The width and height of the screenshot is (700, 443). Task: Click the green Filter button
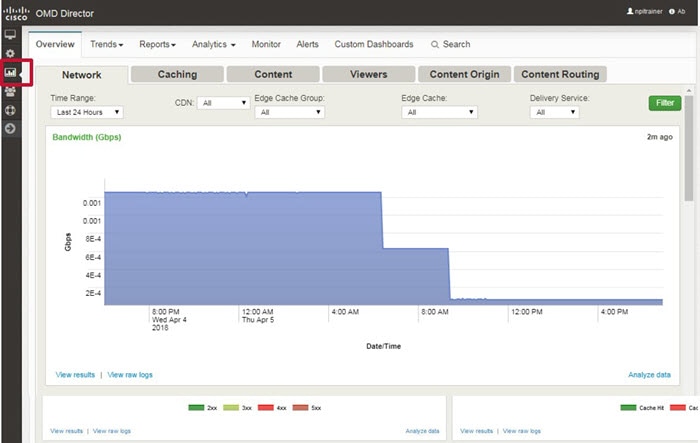pyautogui.click(x=665, y=103)
